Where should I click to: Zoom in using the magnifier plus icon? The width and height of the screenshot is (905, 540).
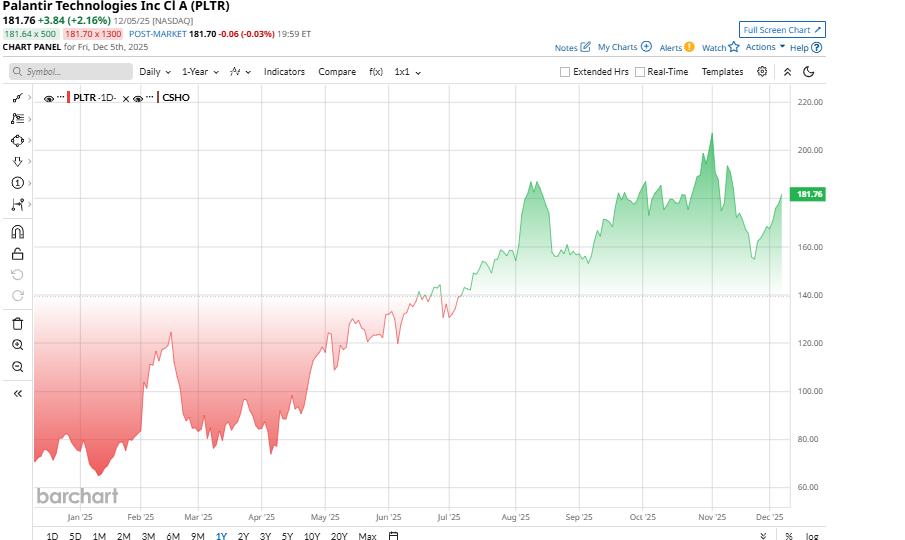[x=17, y=344]
